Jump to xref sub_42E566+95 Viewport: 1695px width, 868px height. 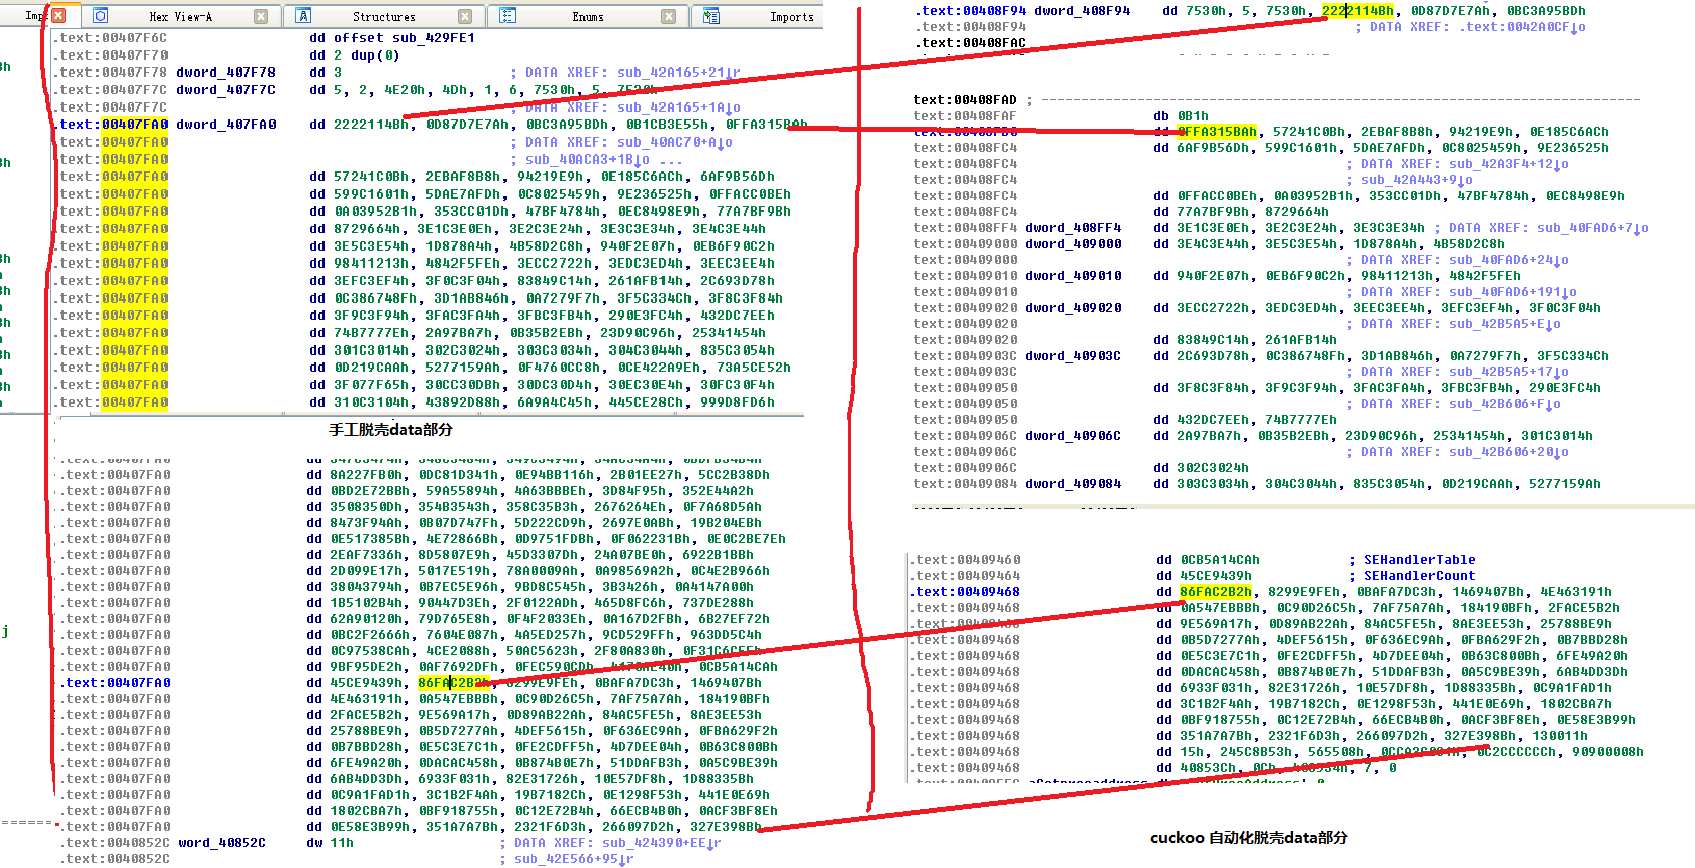[x=574, y=859]
